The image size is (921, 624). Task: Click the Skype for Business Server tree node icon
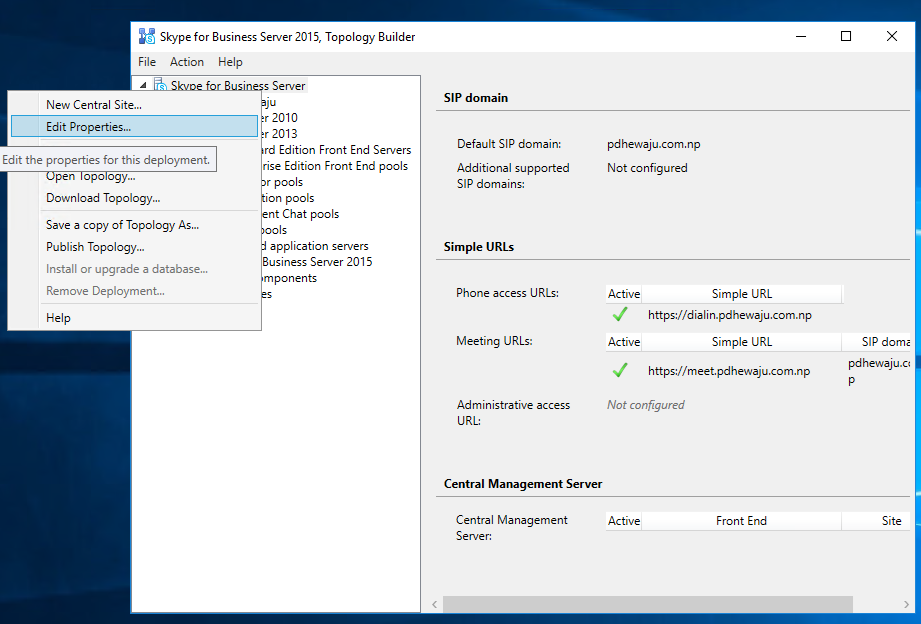[x=160, y=85]
